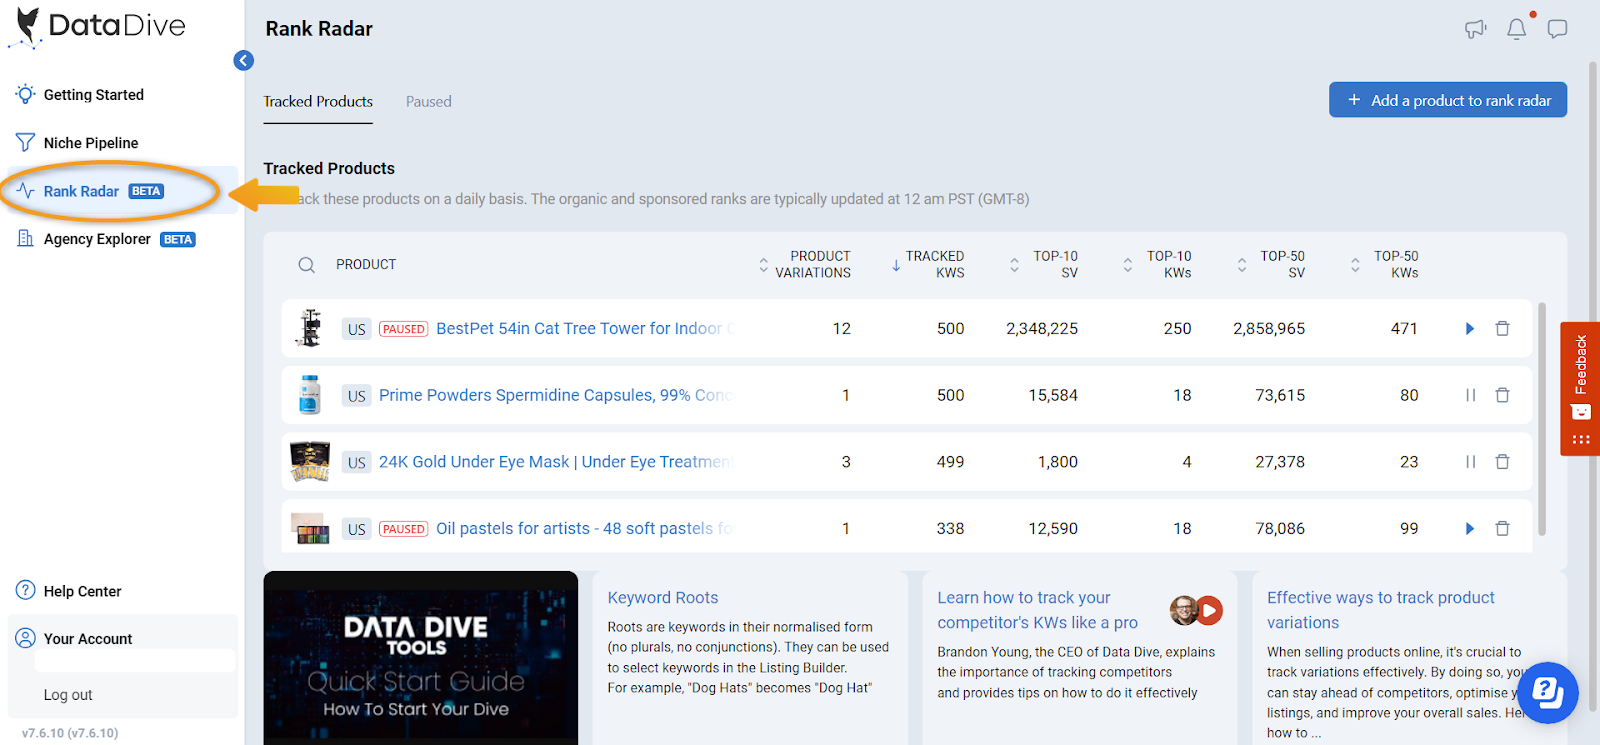Image resolution: width=1600 pixels, height=745 pixels.
Task: Click US marketplace tag on Prime Powders row
Action: pos(356,396)
